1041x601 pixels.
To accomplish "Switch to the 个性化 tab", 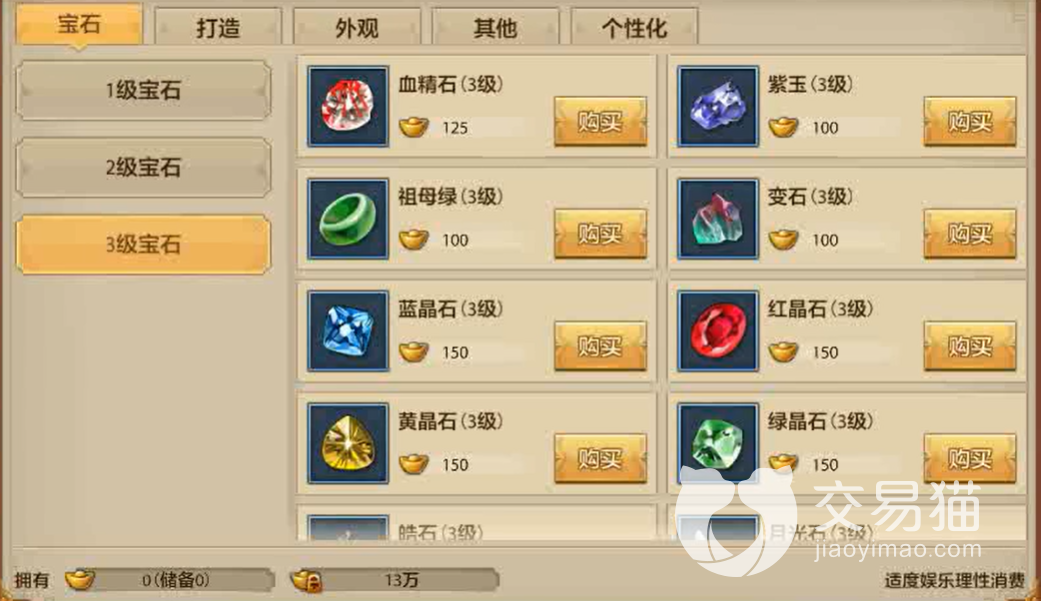I will pyautogui.click(x=634, y=27).
